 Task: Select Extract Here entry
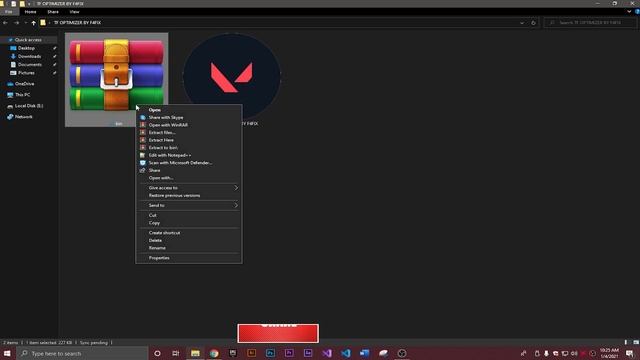click(x=161, y=140)
